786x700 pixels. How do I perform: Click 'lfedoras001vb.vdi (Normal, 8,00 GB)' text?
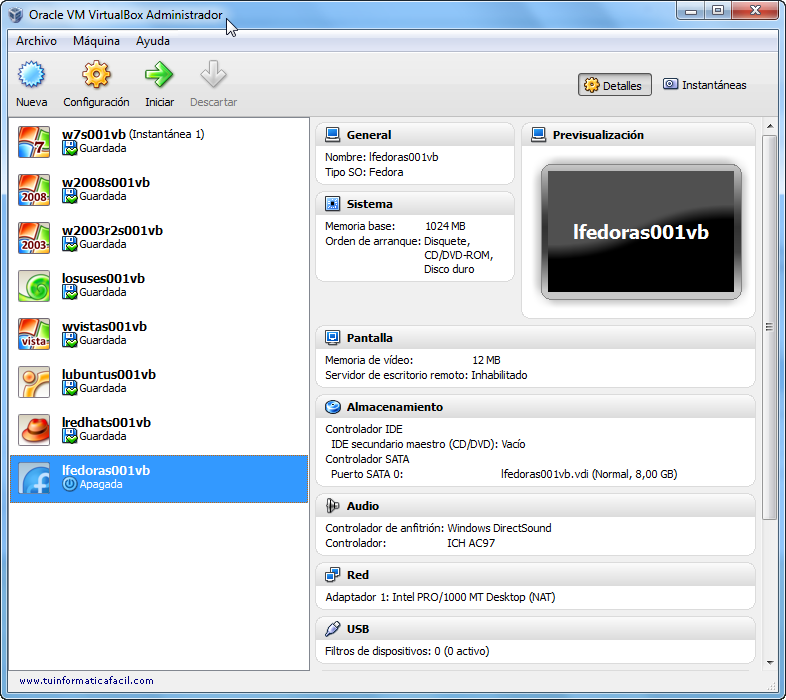(x=589, y=474)
